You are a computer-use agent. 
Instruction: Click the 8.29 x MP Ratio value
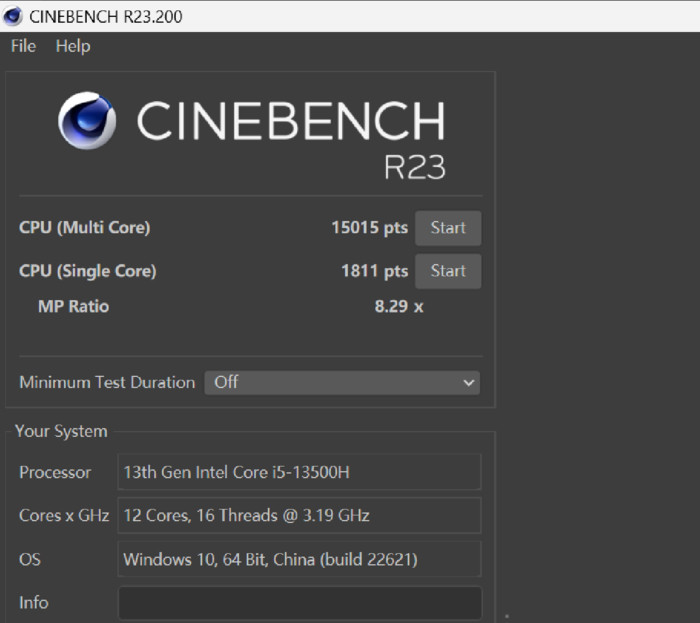[399, 307]
